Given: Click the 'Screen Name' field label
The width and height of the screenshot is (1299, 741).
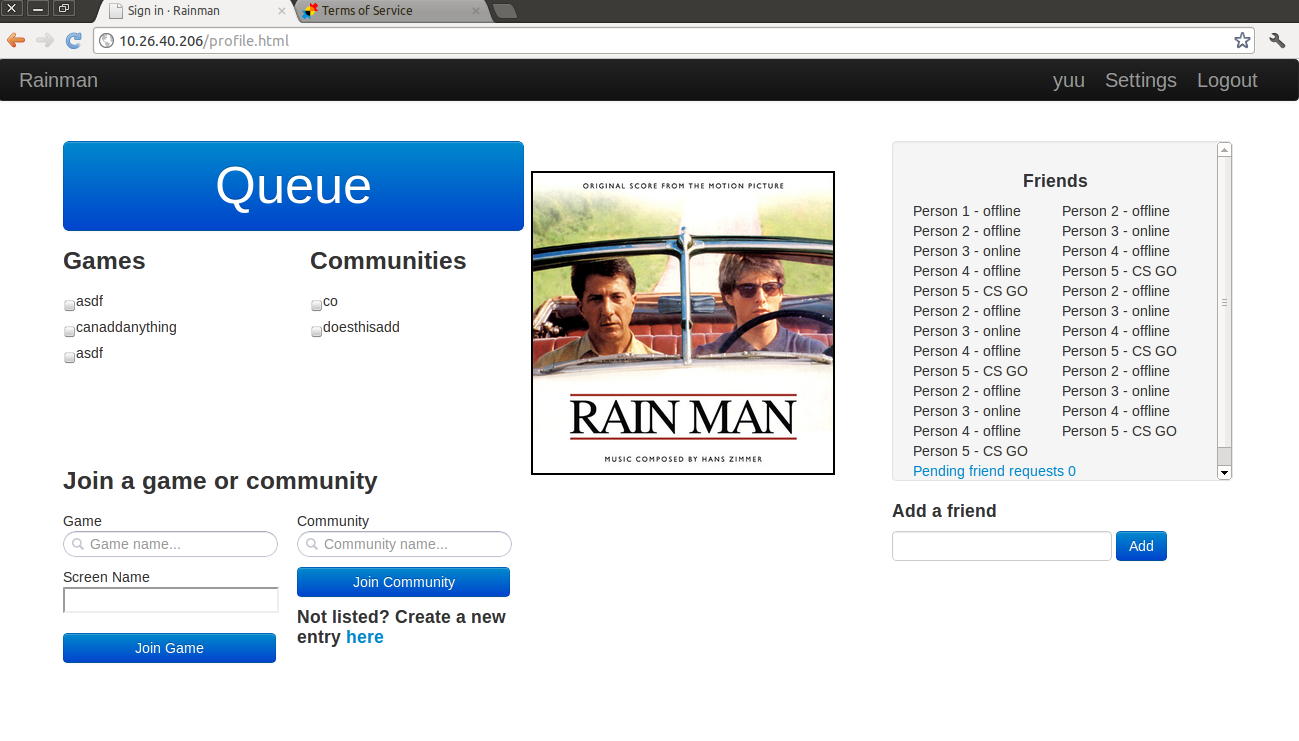Looking at the screenshot, I should [x=106, y=577].
